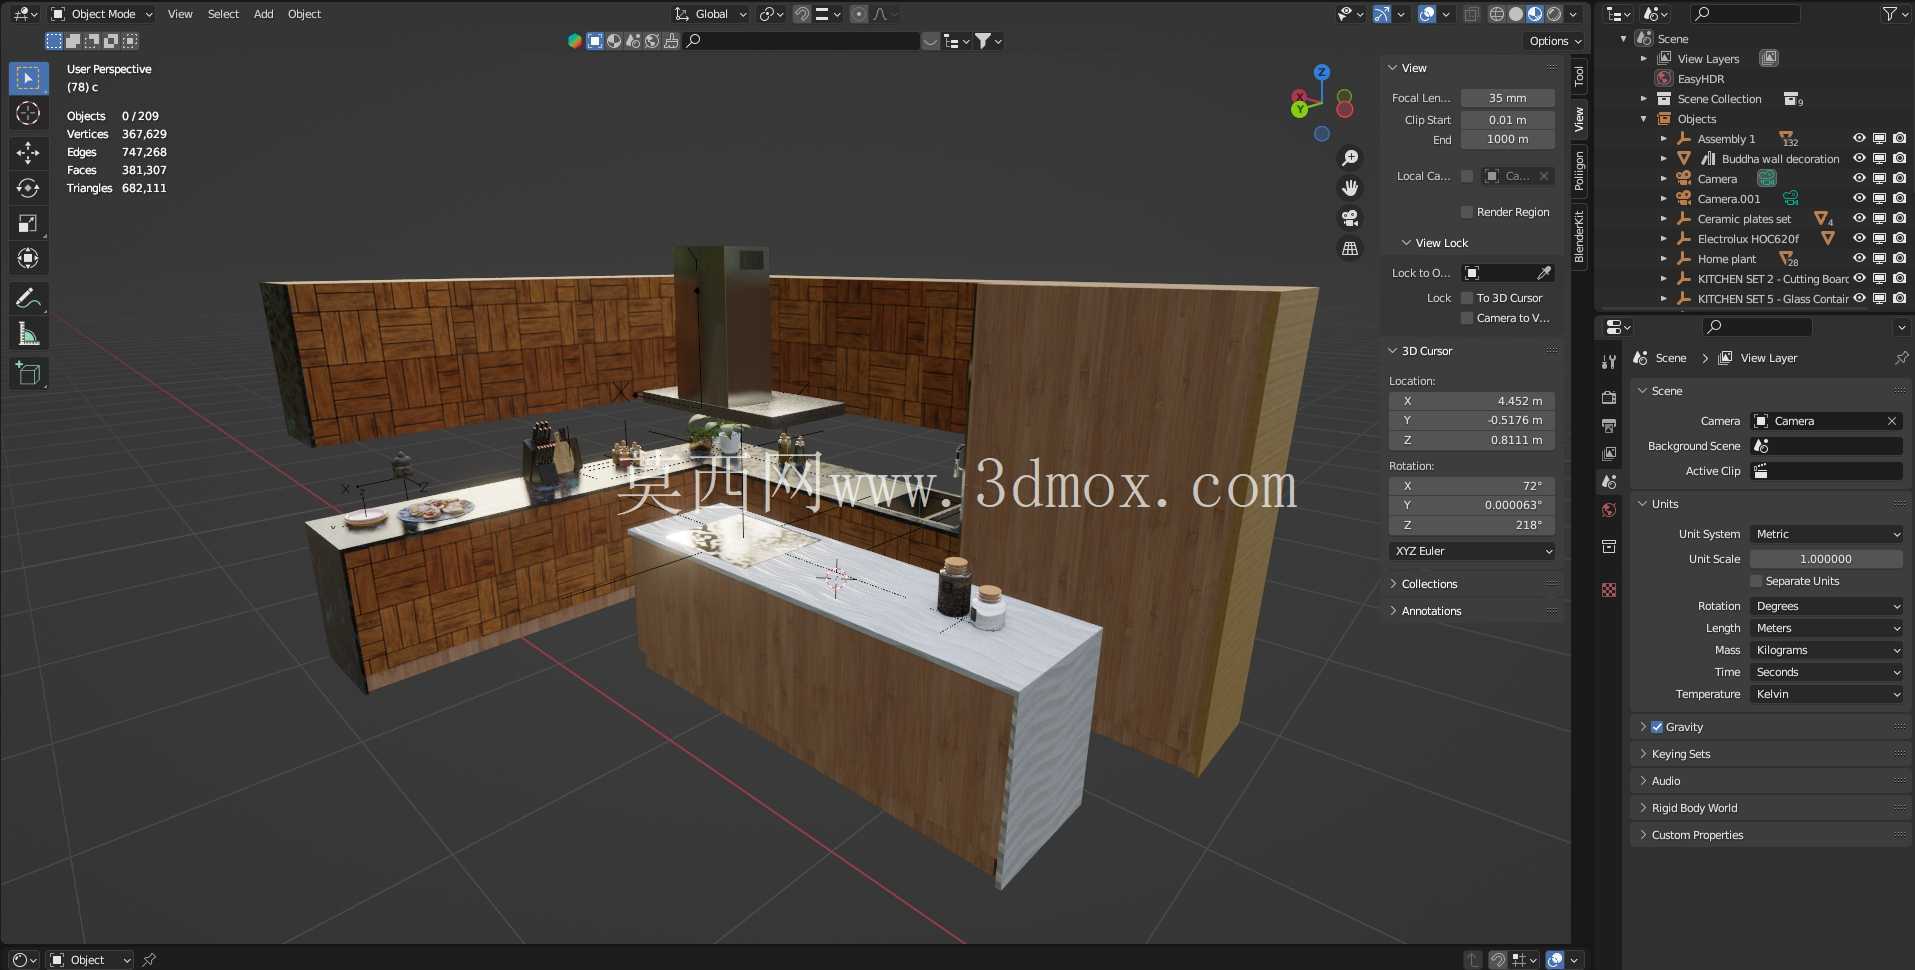The image size is (1915, 970).
Task: Click the BlenderKit logo icon in search bar
Action: coord(575,41)
